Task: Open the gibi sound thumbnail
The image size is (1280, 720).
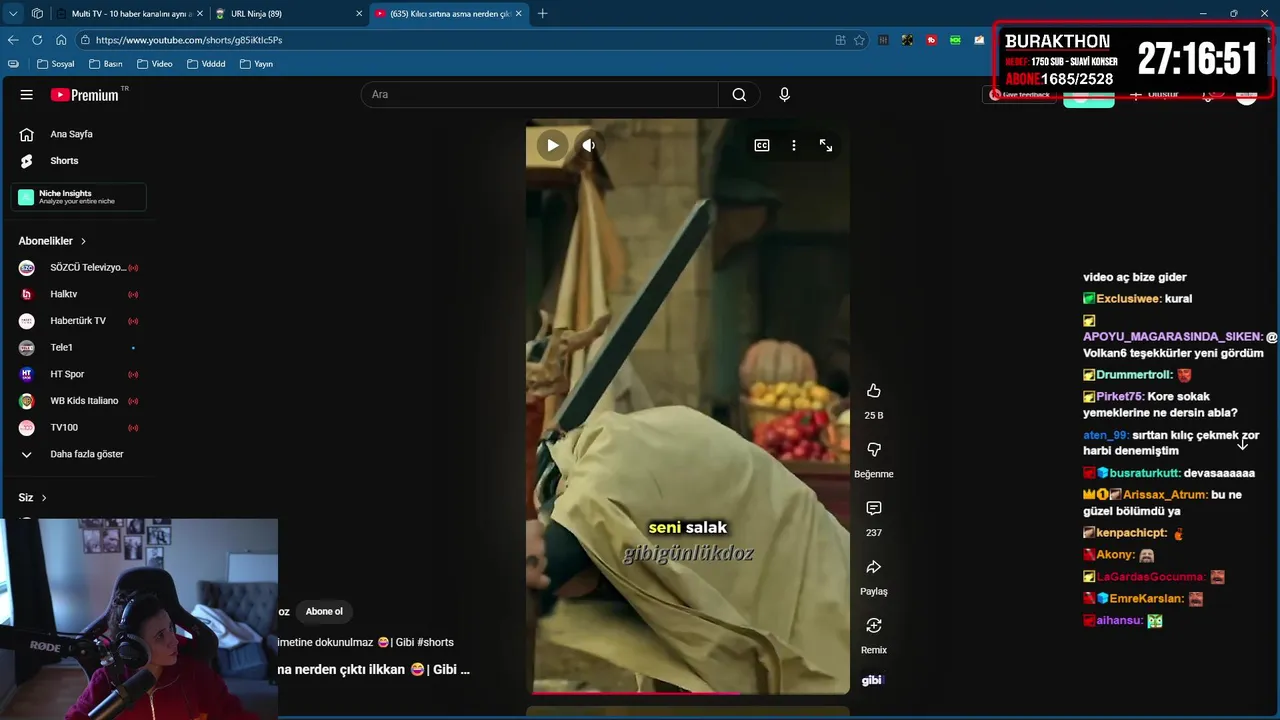Action: coord(874,680)
